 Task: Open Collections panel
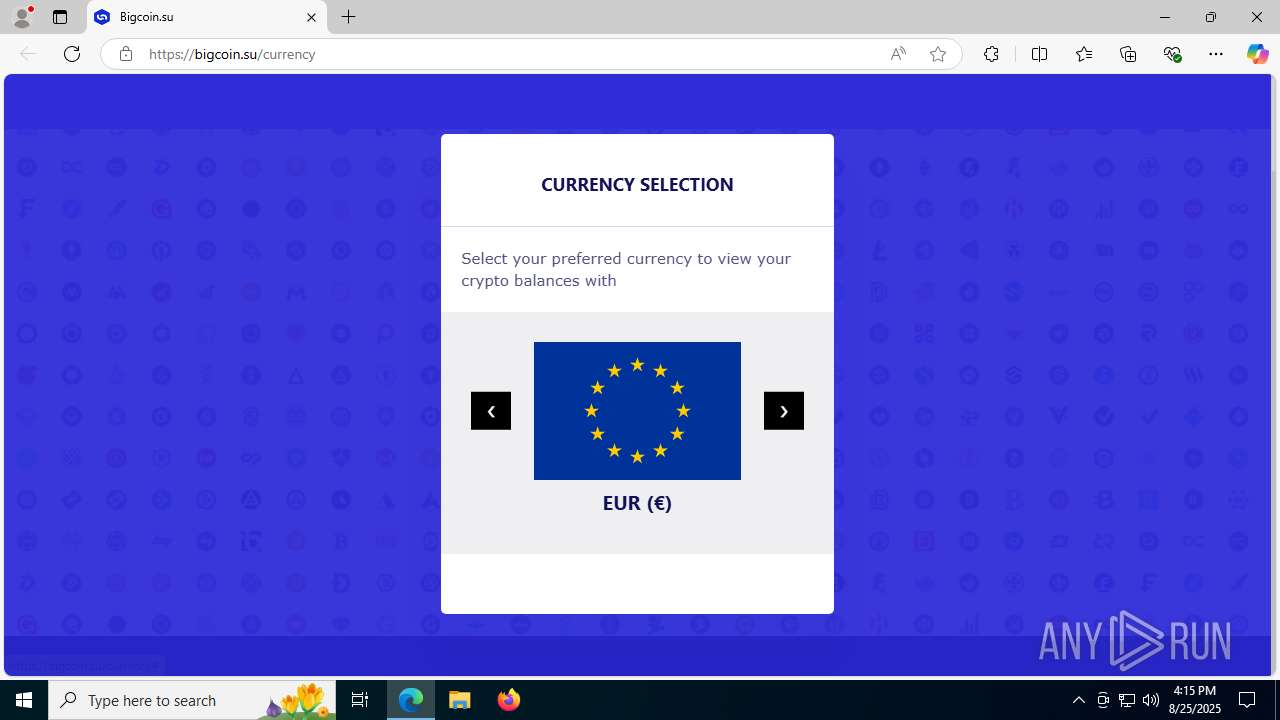(1128, 54)
